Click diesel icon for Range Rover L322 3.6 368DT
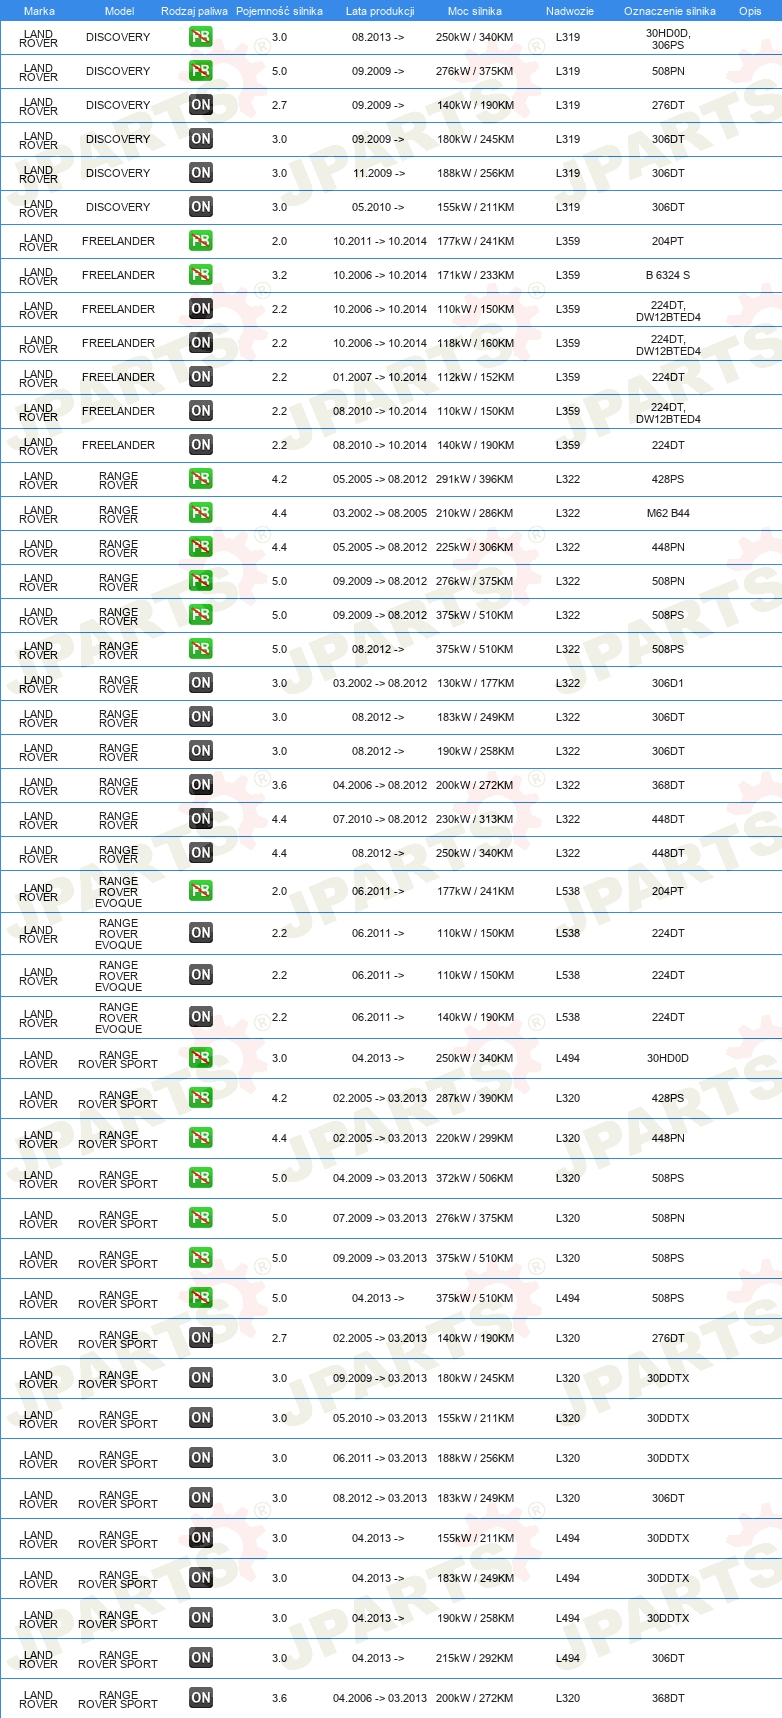This screenshot has height=1718, width=782. coord(201,785)
